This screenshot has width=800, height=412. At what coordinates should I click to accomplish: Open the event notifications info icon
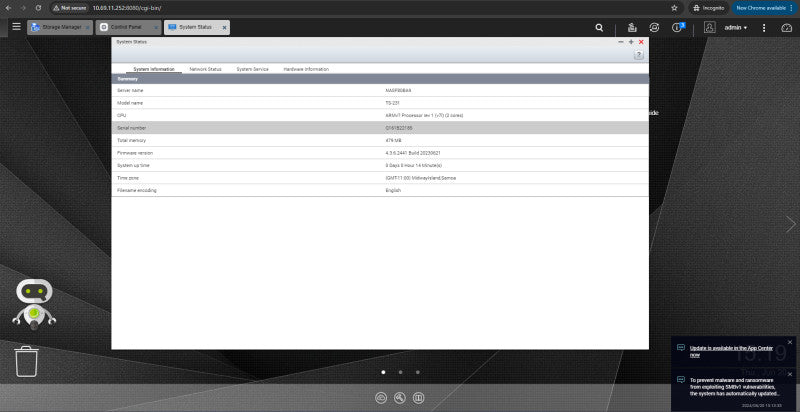pos(677,28)
